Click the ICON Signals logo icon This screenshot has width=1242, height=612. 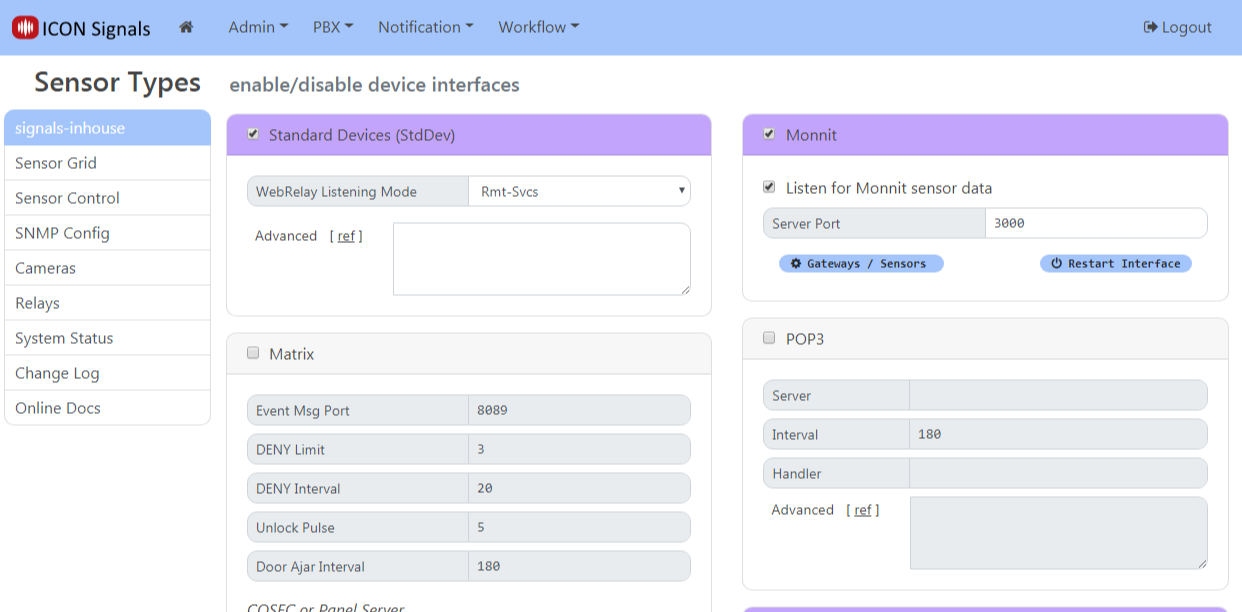coord(25,28)
